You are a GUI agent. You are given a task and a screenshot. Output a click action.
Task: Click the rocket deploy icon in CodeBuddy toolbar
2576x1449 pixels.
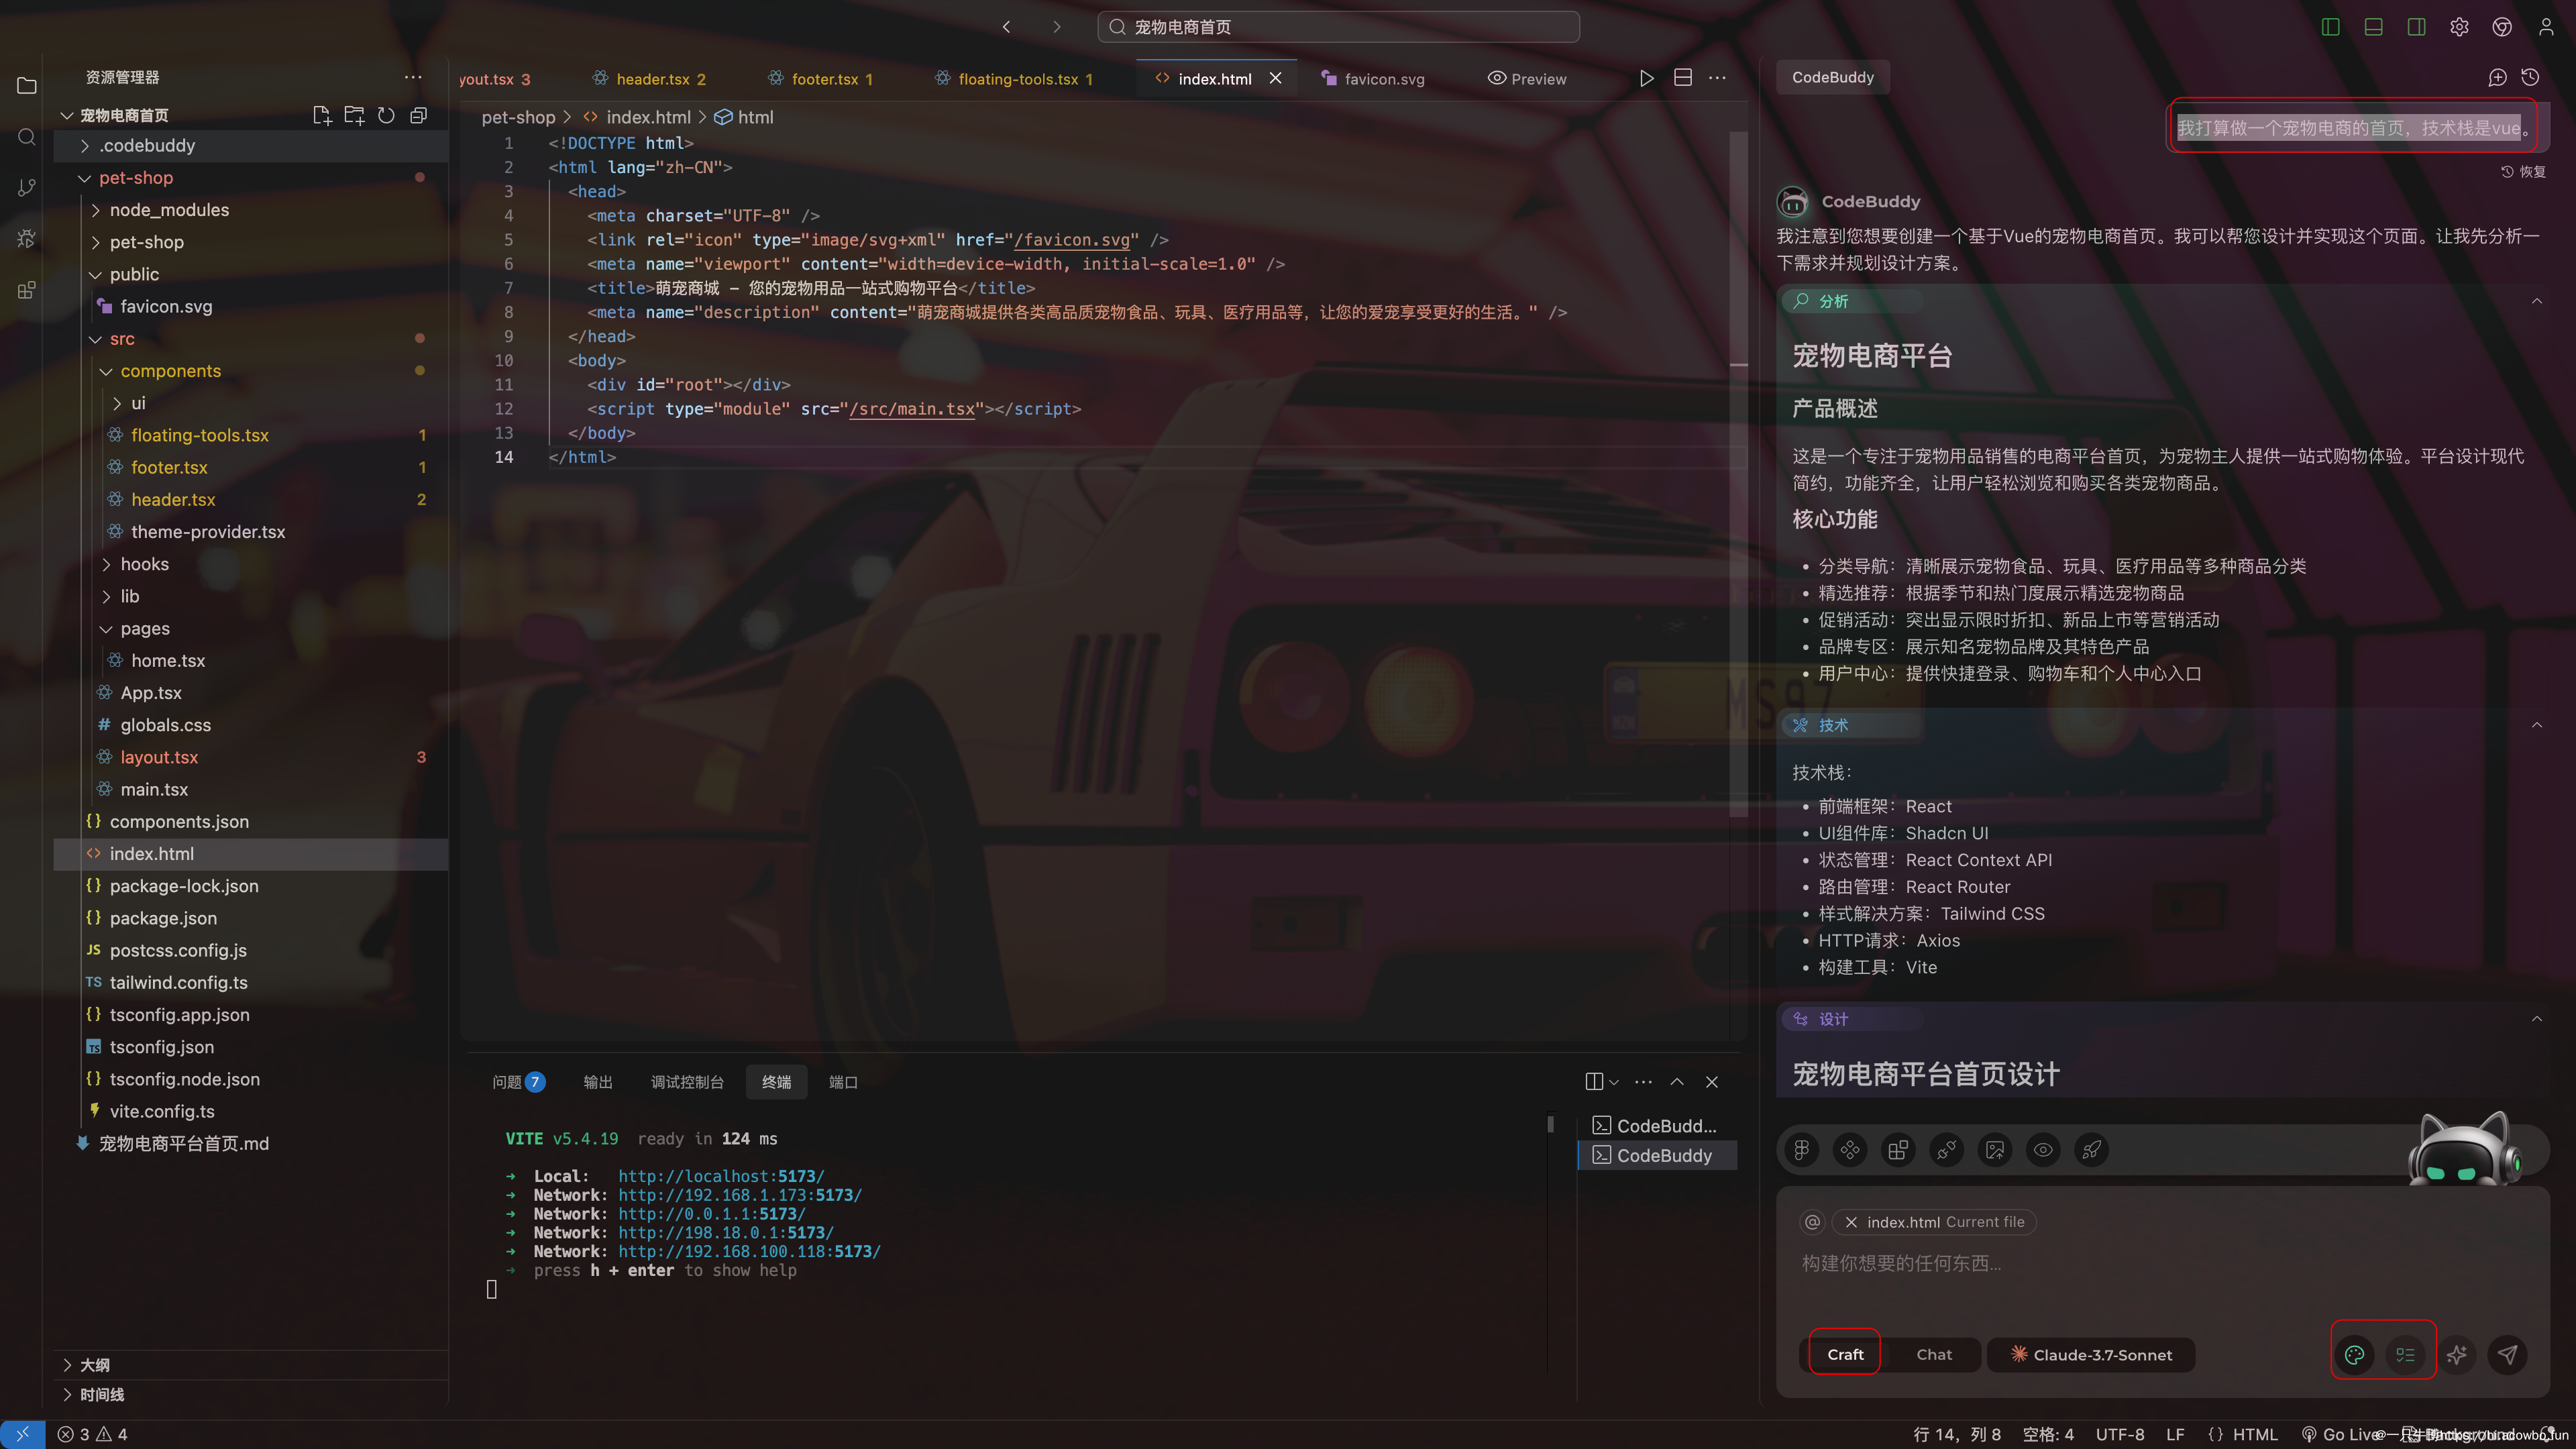click(x=2092, y=1150)
